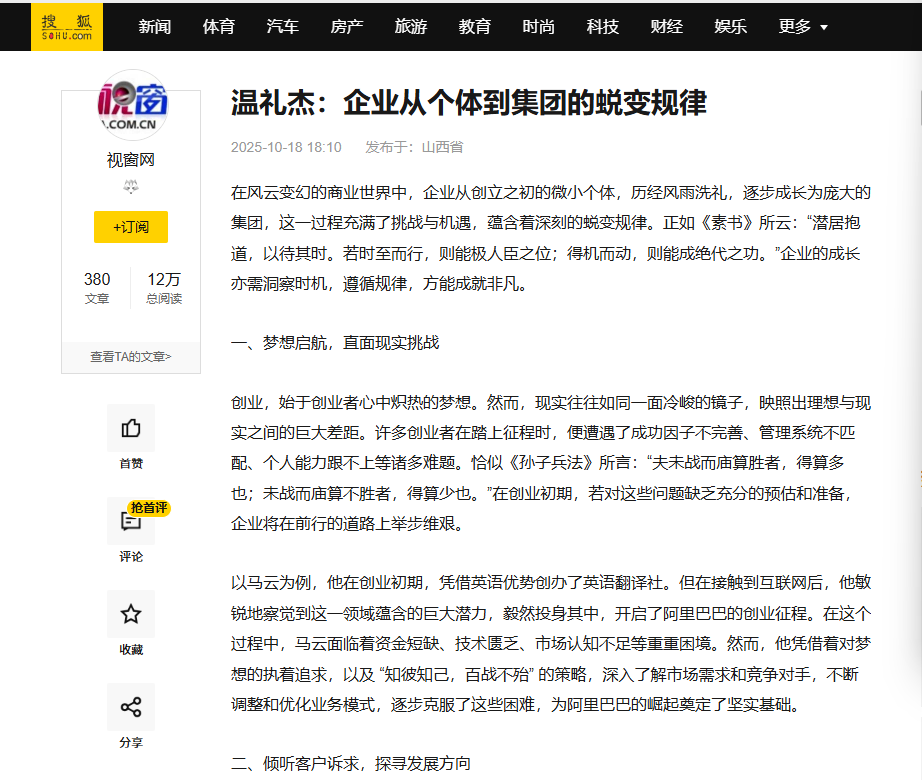This screenshot has width=922, height=780.
Task: Visit the 娱乐 section
Action: point(730,27)
